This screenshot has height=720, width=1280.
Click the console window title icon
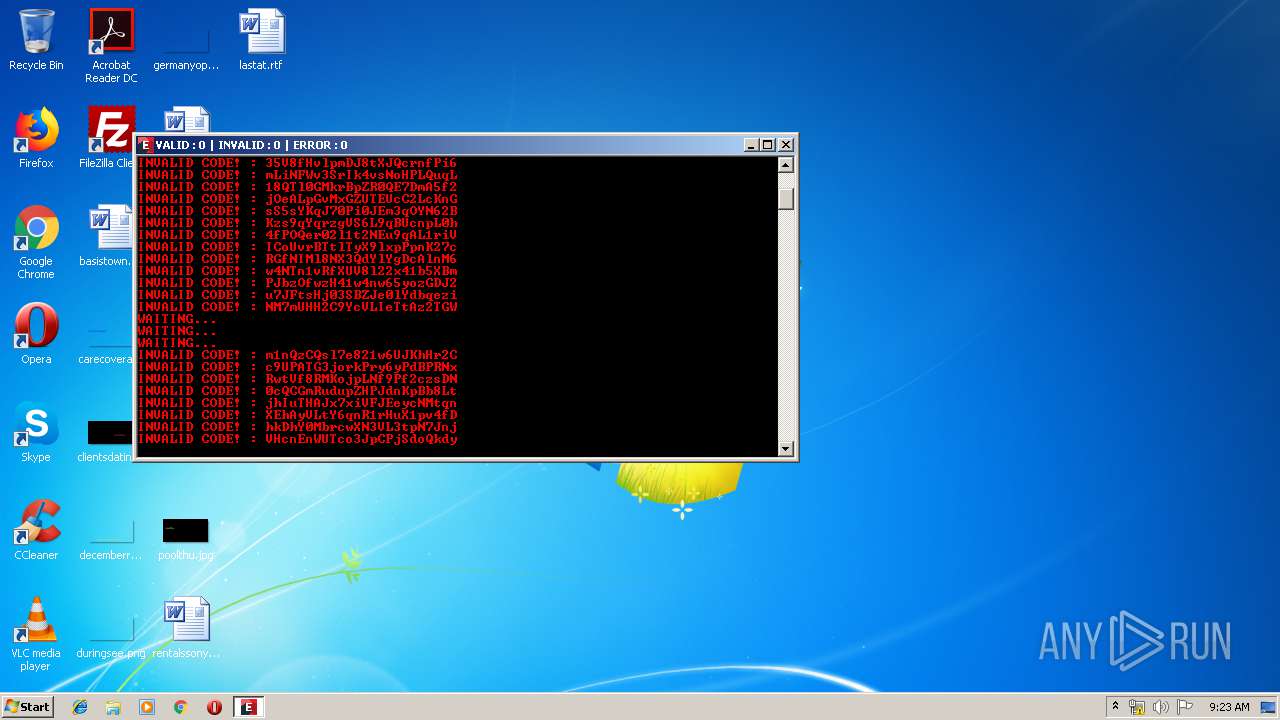click(x=145, y=145)
